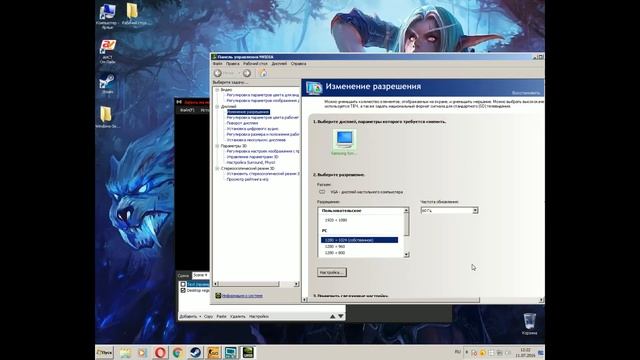This screenshot has height=360, width=640.
Task: Open Opera from the taskbar
Action: pyautogui.click(x=160, y=352)
